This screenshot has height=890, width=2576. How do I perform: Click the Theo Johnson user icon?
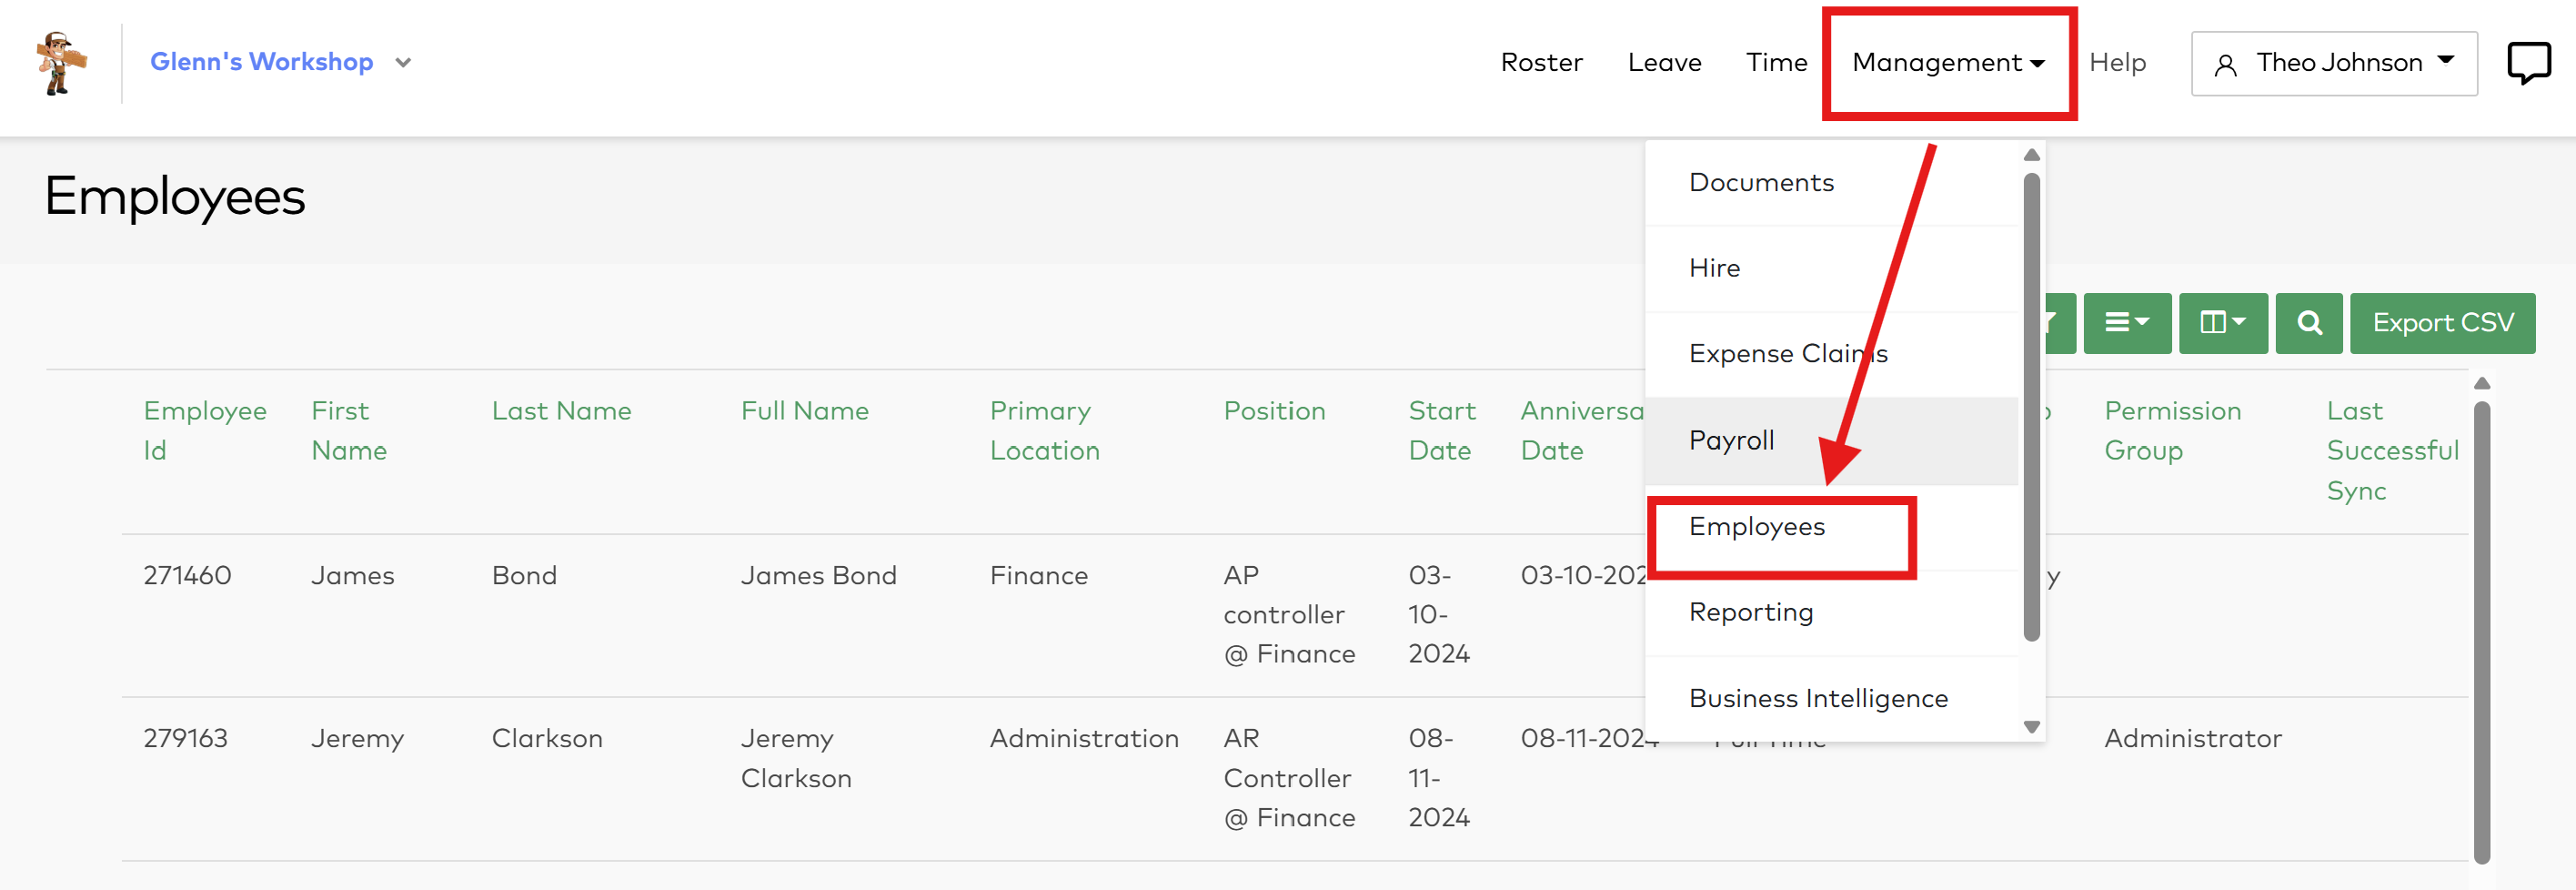pyautogui.click(x=2225, y=65)
